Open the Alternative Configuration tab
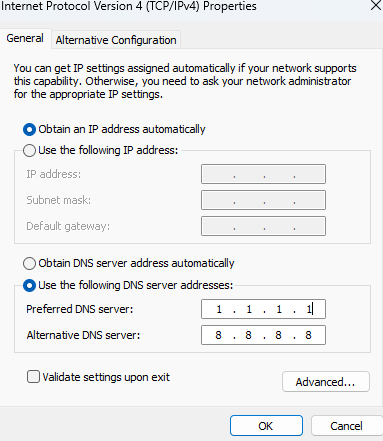Viewport: 383px width, 441px height. click(116, 40)
